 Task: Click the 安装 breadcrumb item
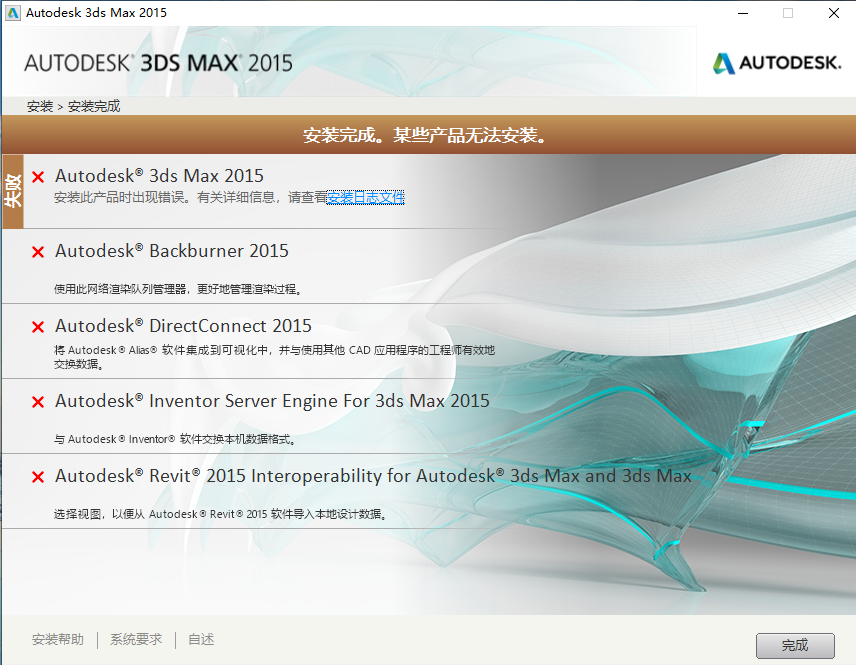(x=40, y=106)
